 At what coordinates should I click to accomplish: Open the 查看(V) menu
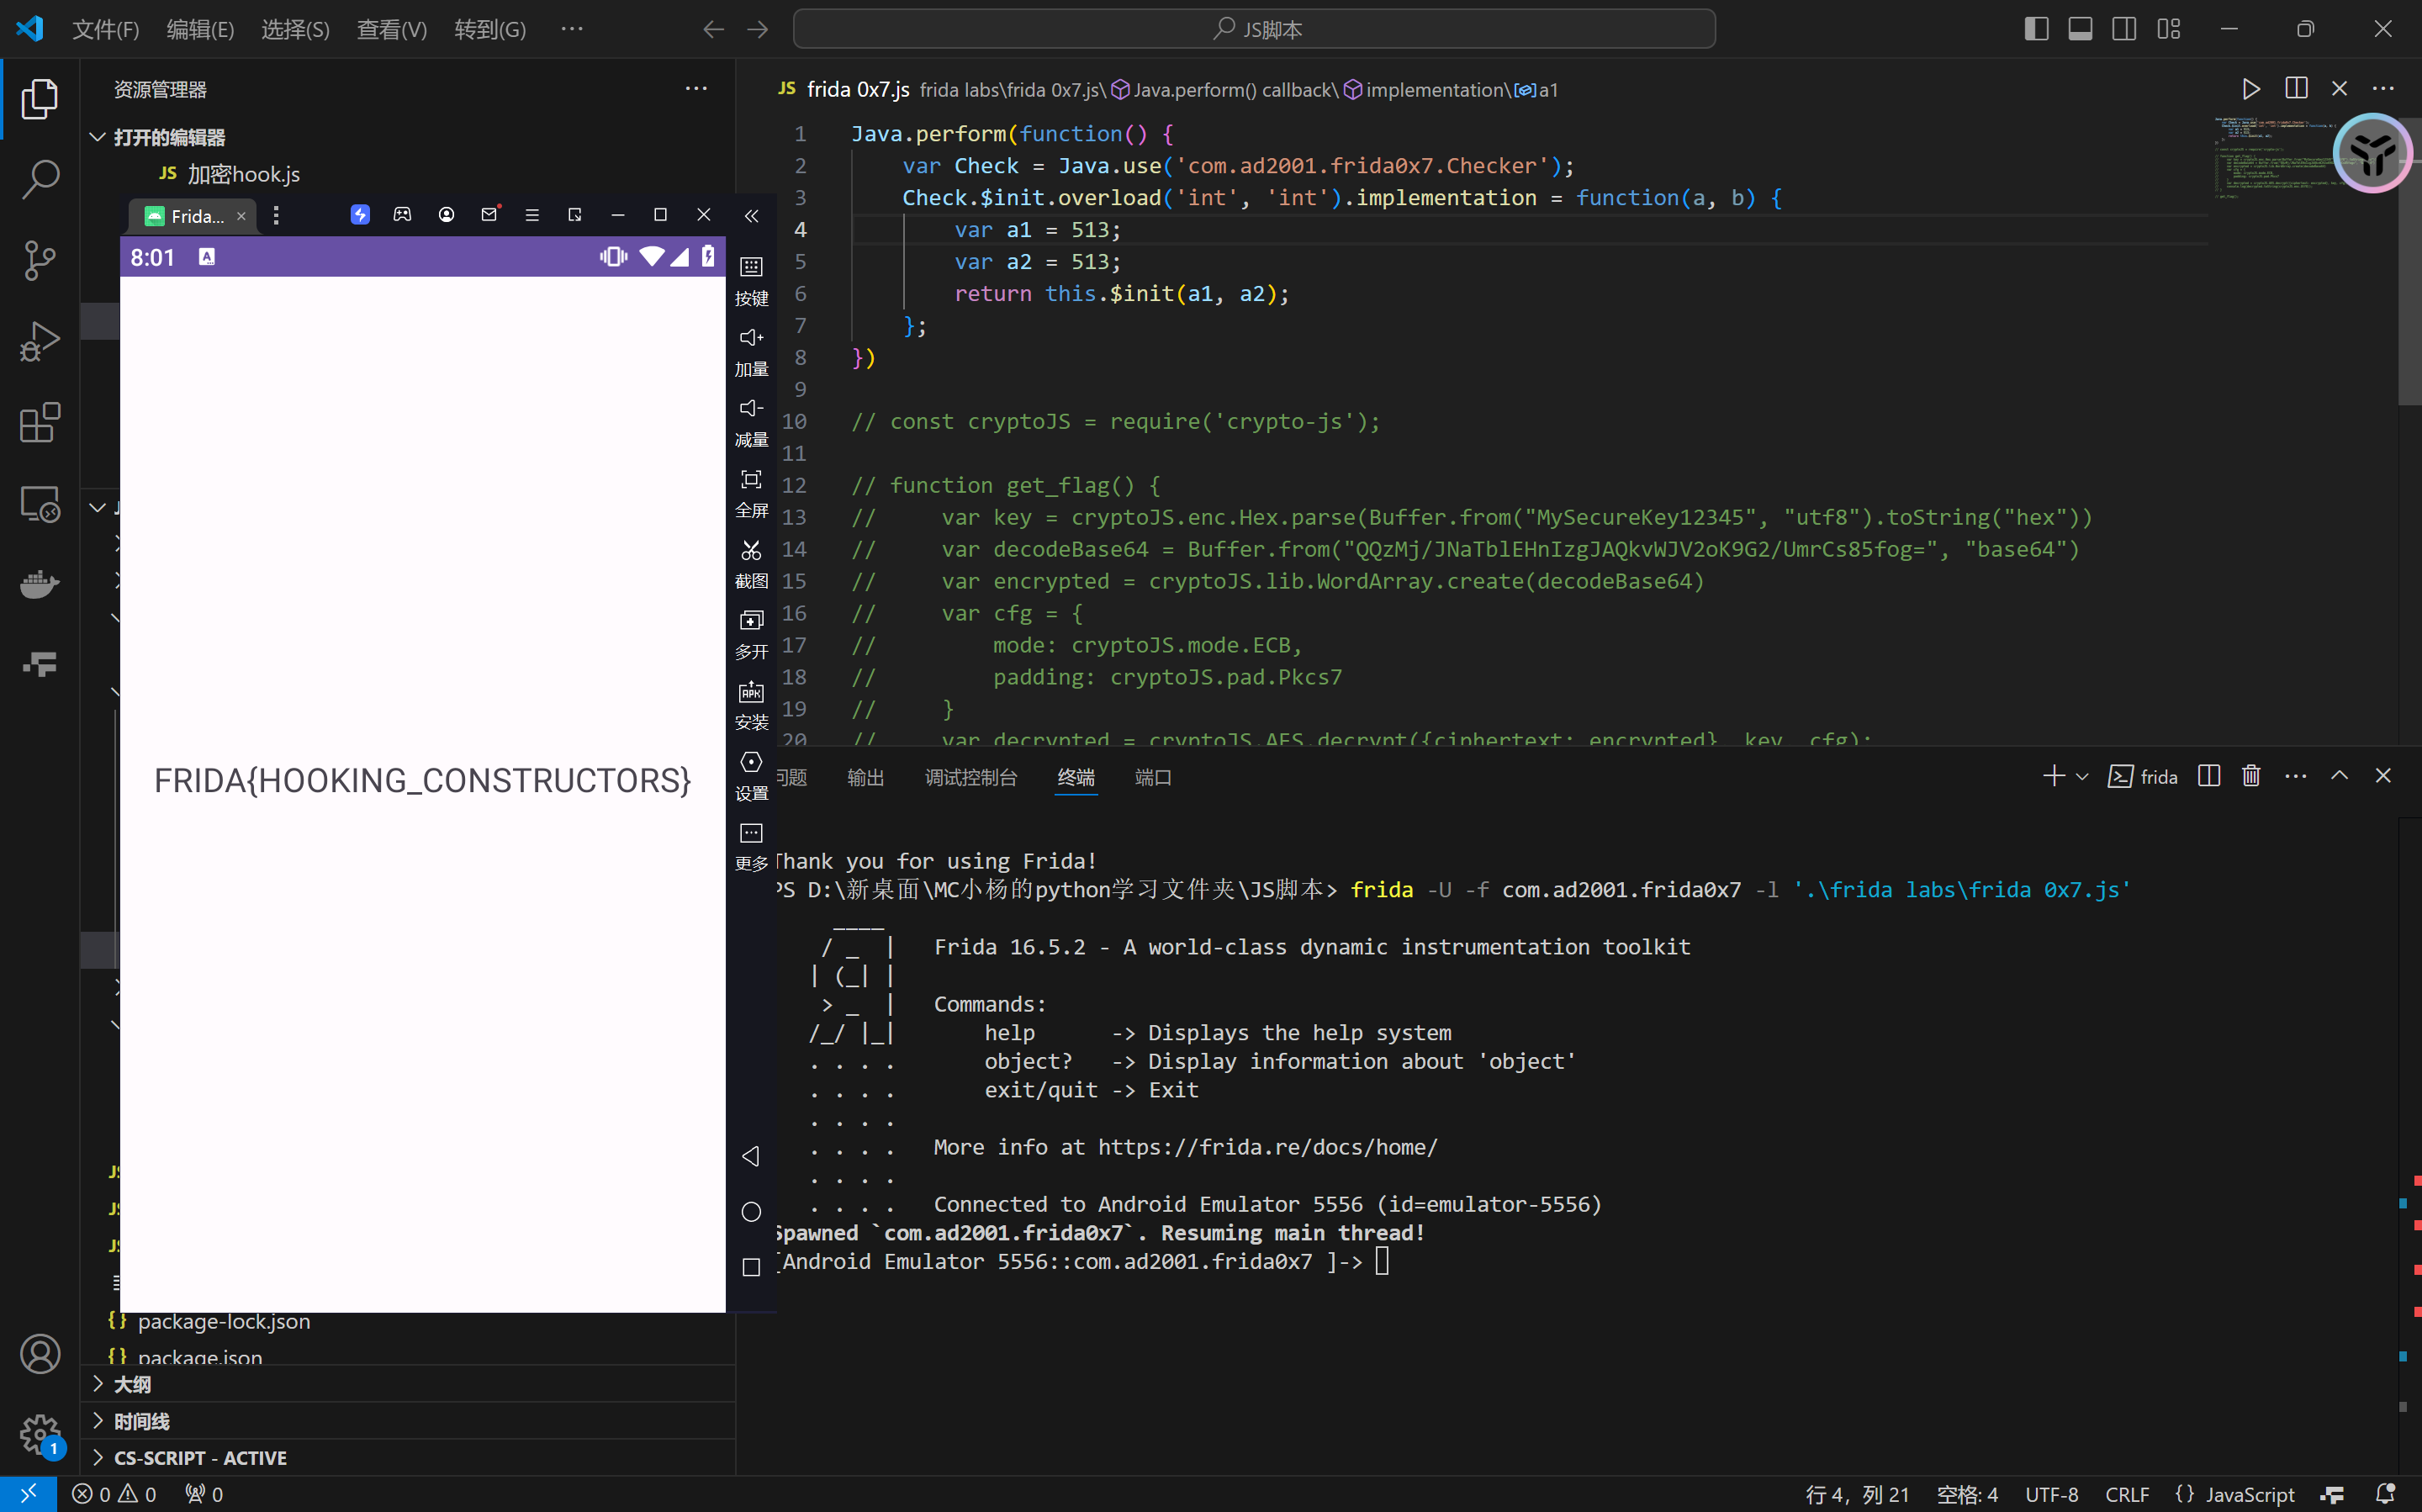(391, 29)
